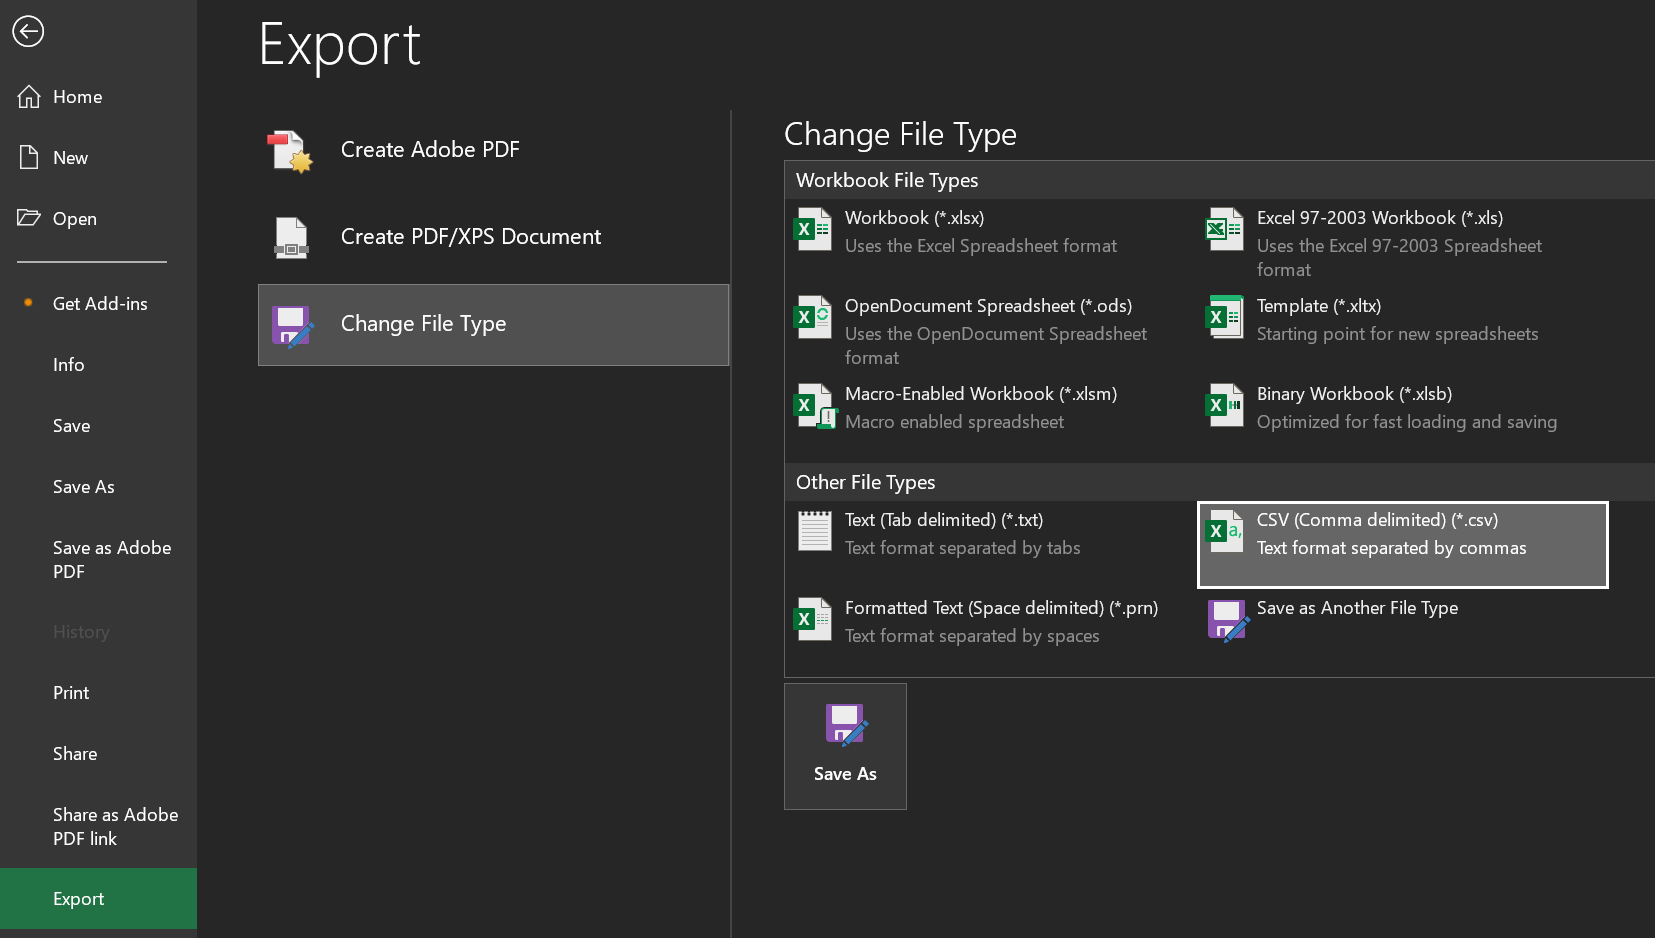
Task: Choose Save as Another File Type label
Action: tap(1357, 608)
